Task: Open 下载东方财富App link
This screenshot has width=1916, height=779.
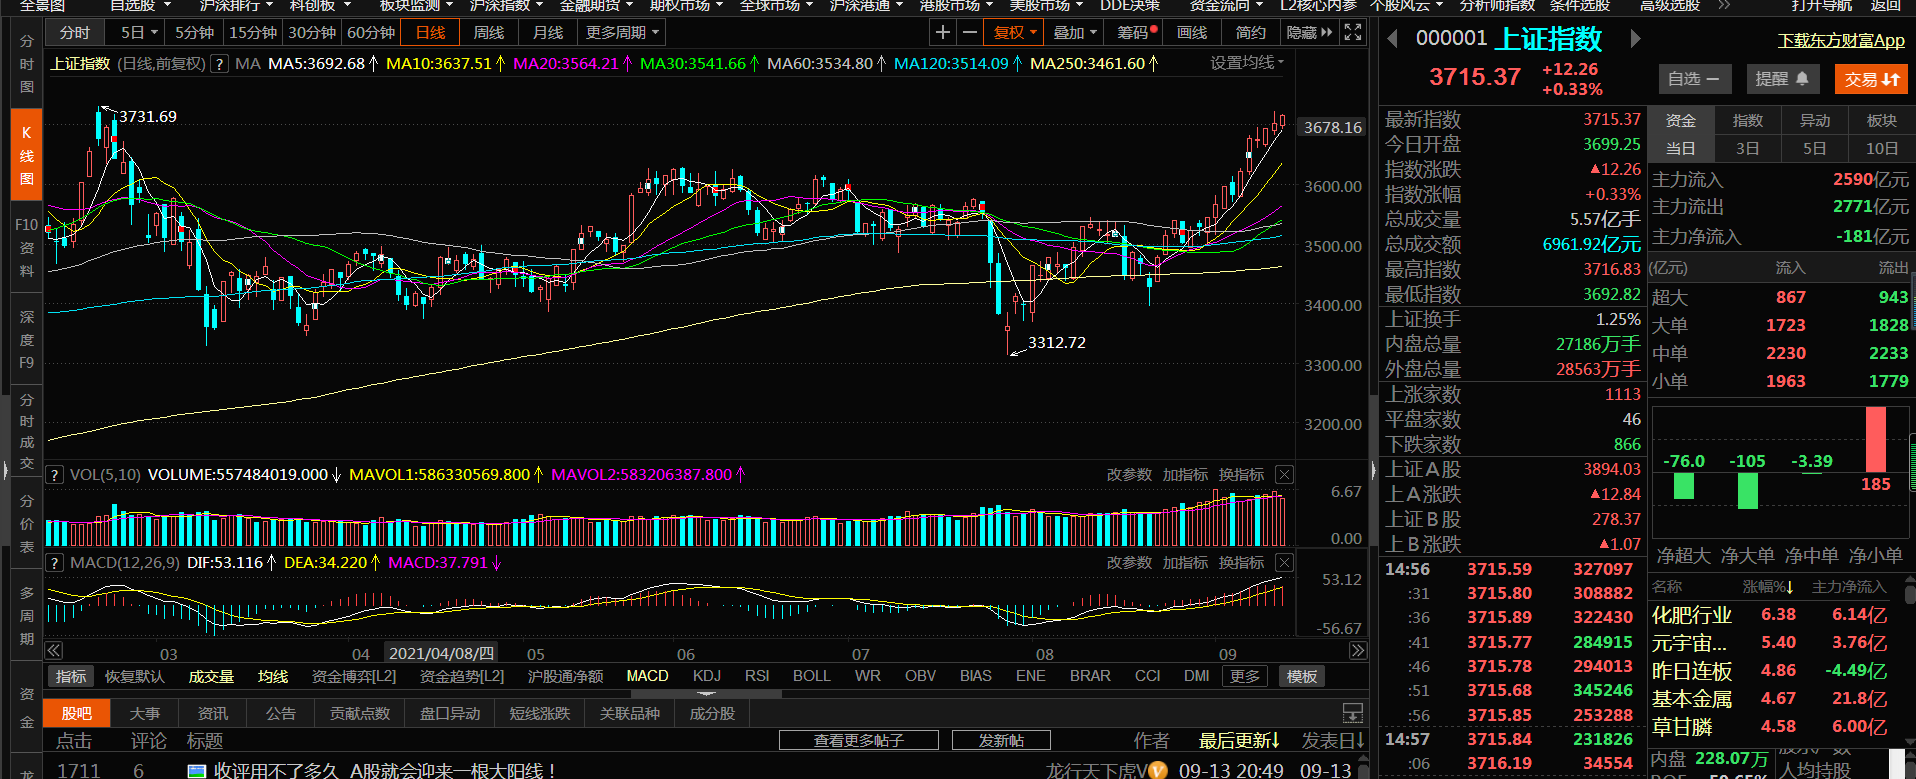Action: click(x=1841, y=40)
